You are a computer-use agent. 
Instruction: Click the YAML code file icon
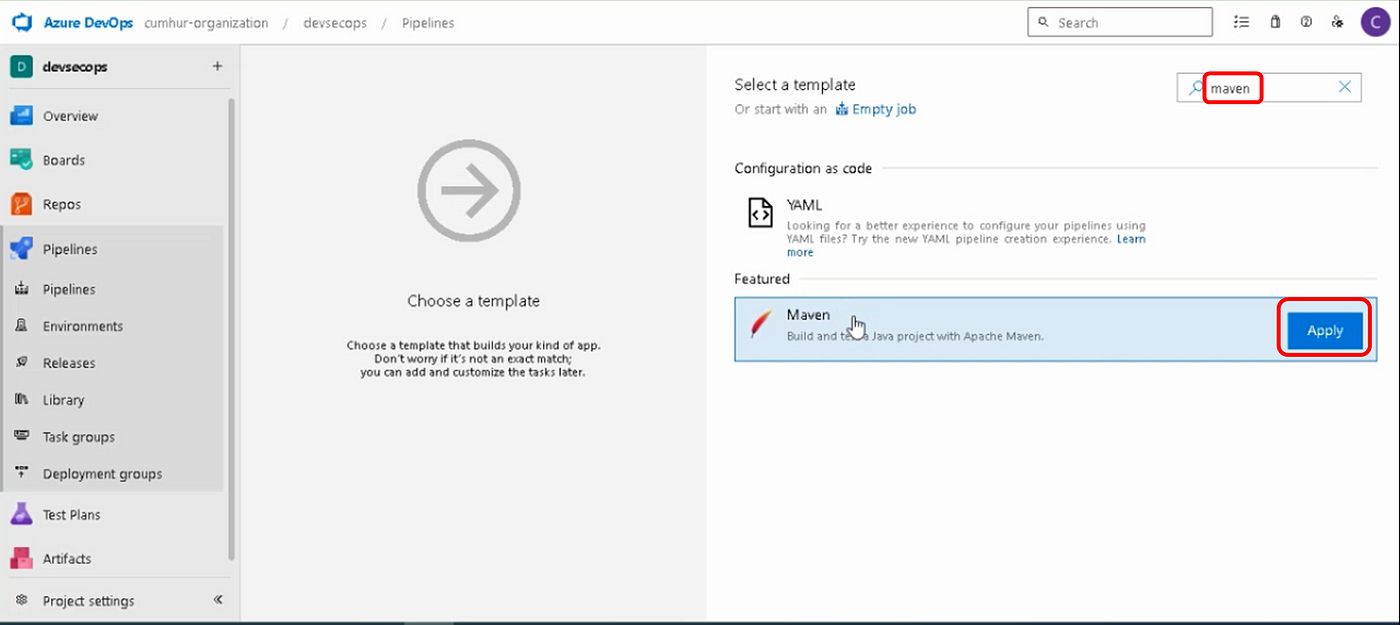pos(761,213)
